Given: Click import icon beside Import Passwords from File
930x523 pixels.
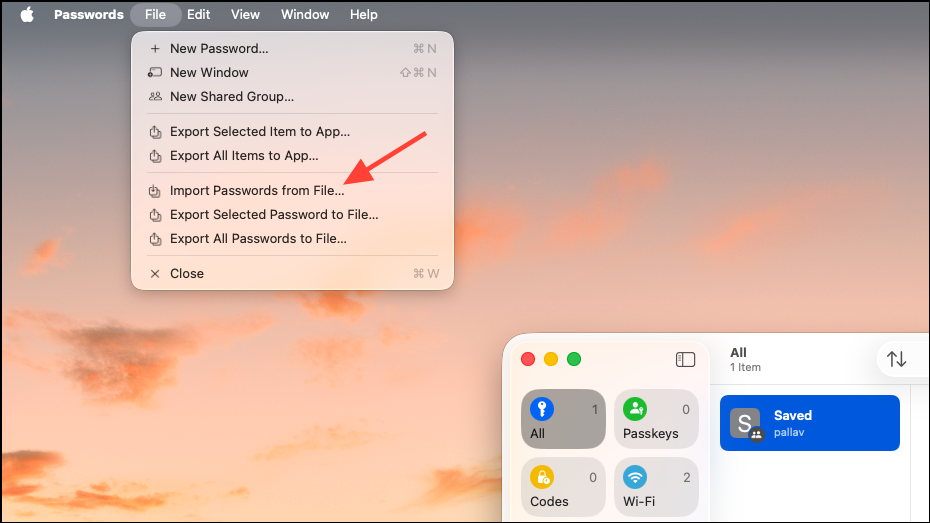Looking at the screenshot, I should [x=155, y=190].
